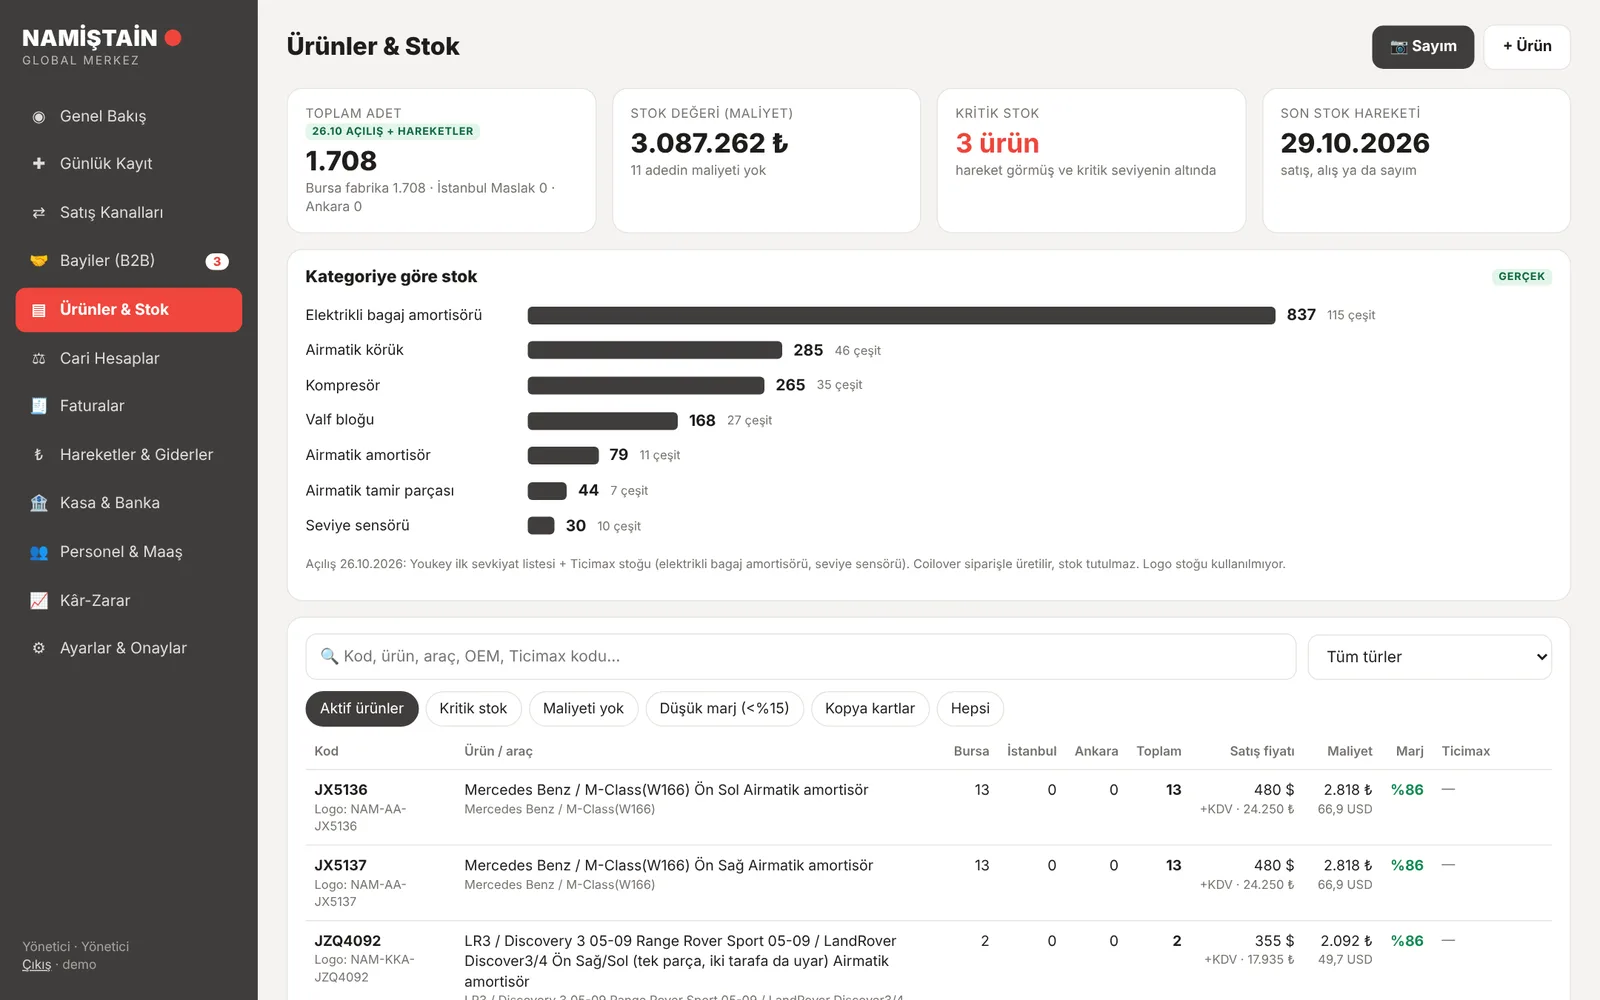Select the Maliyeti yok filter
This screenshot has height=1000, width=1600.
click(583, 709)
